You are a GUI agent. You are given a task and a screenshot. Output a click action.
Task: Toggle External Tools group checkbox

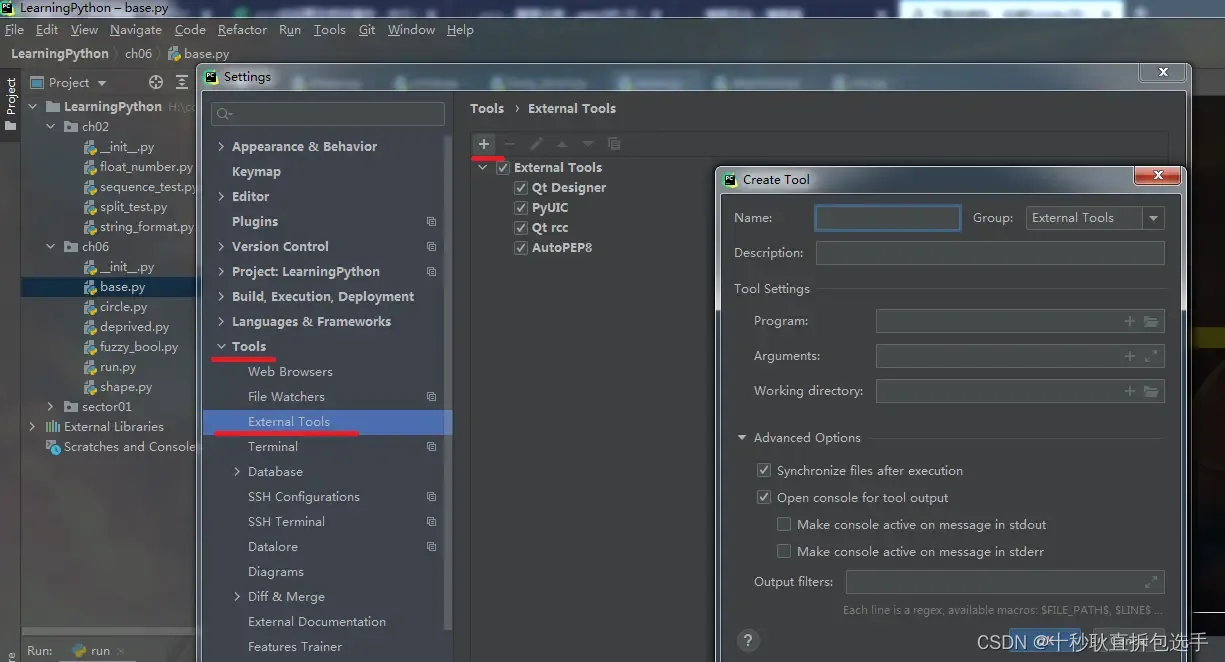[x=503, y=168]
